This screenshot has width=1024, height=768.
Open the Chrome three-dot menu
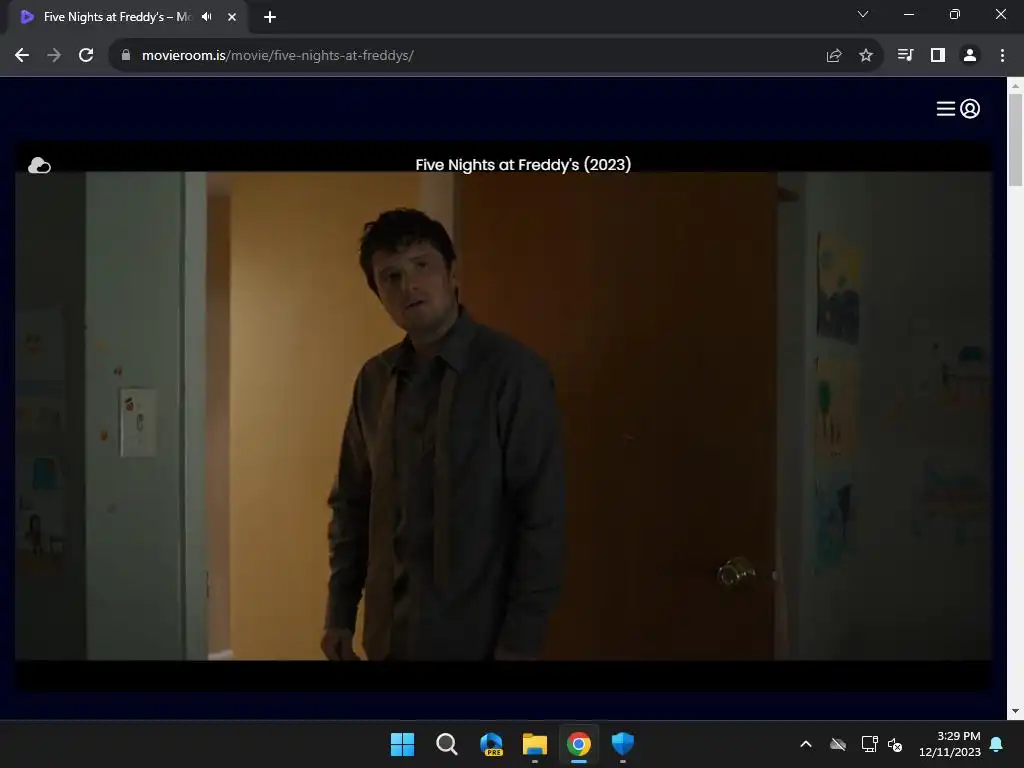tap(1002, 56)
